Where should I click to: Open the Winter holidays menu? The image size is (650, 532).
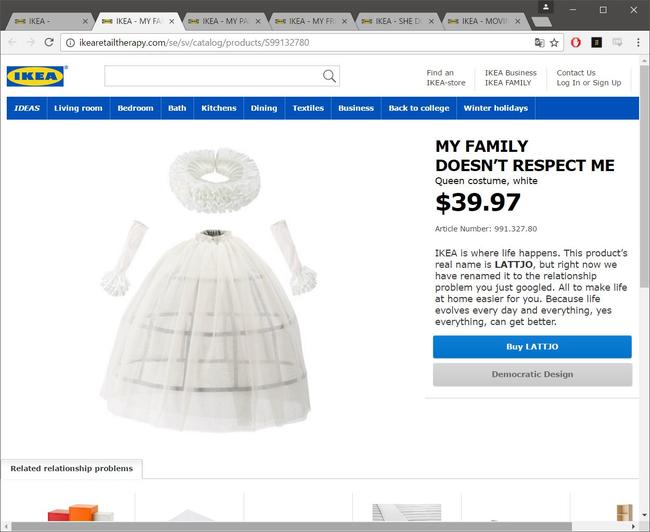coord(496,108)
